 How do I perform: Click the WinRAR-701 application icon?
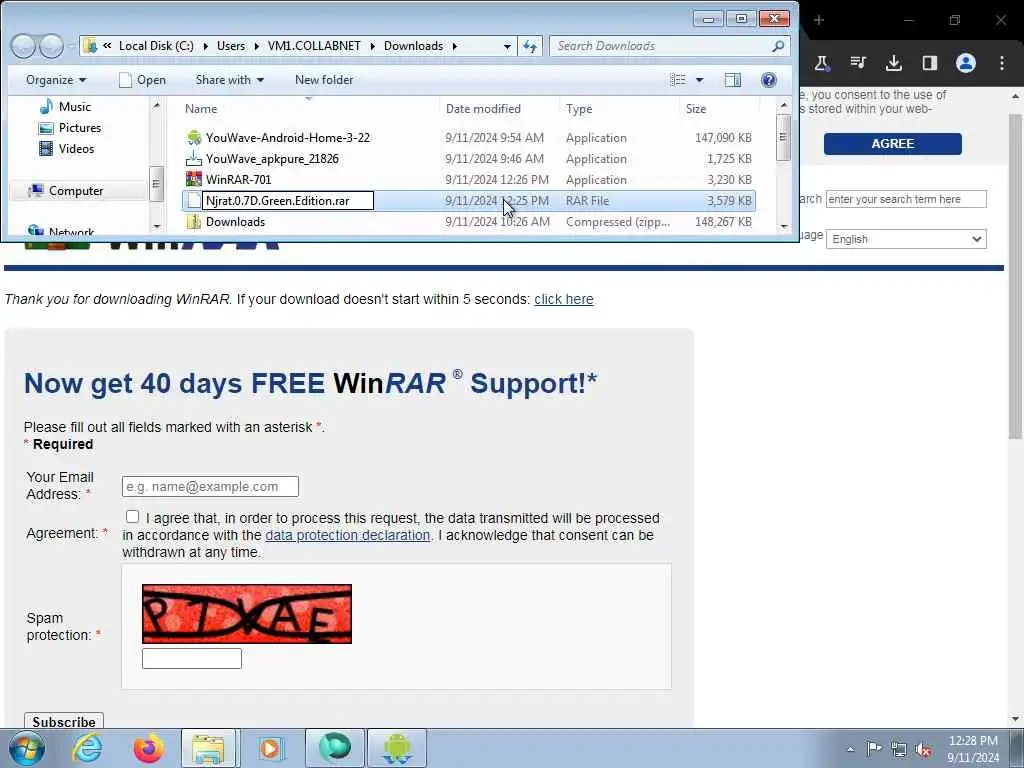194,180
